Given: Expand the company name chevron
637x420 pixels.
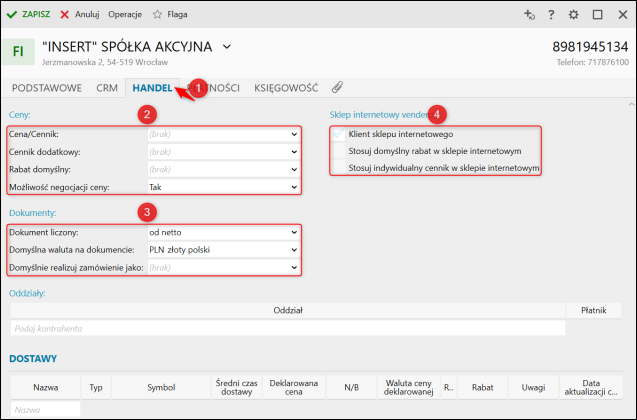Looking at the screenshot, I should 227,47.
